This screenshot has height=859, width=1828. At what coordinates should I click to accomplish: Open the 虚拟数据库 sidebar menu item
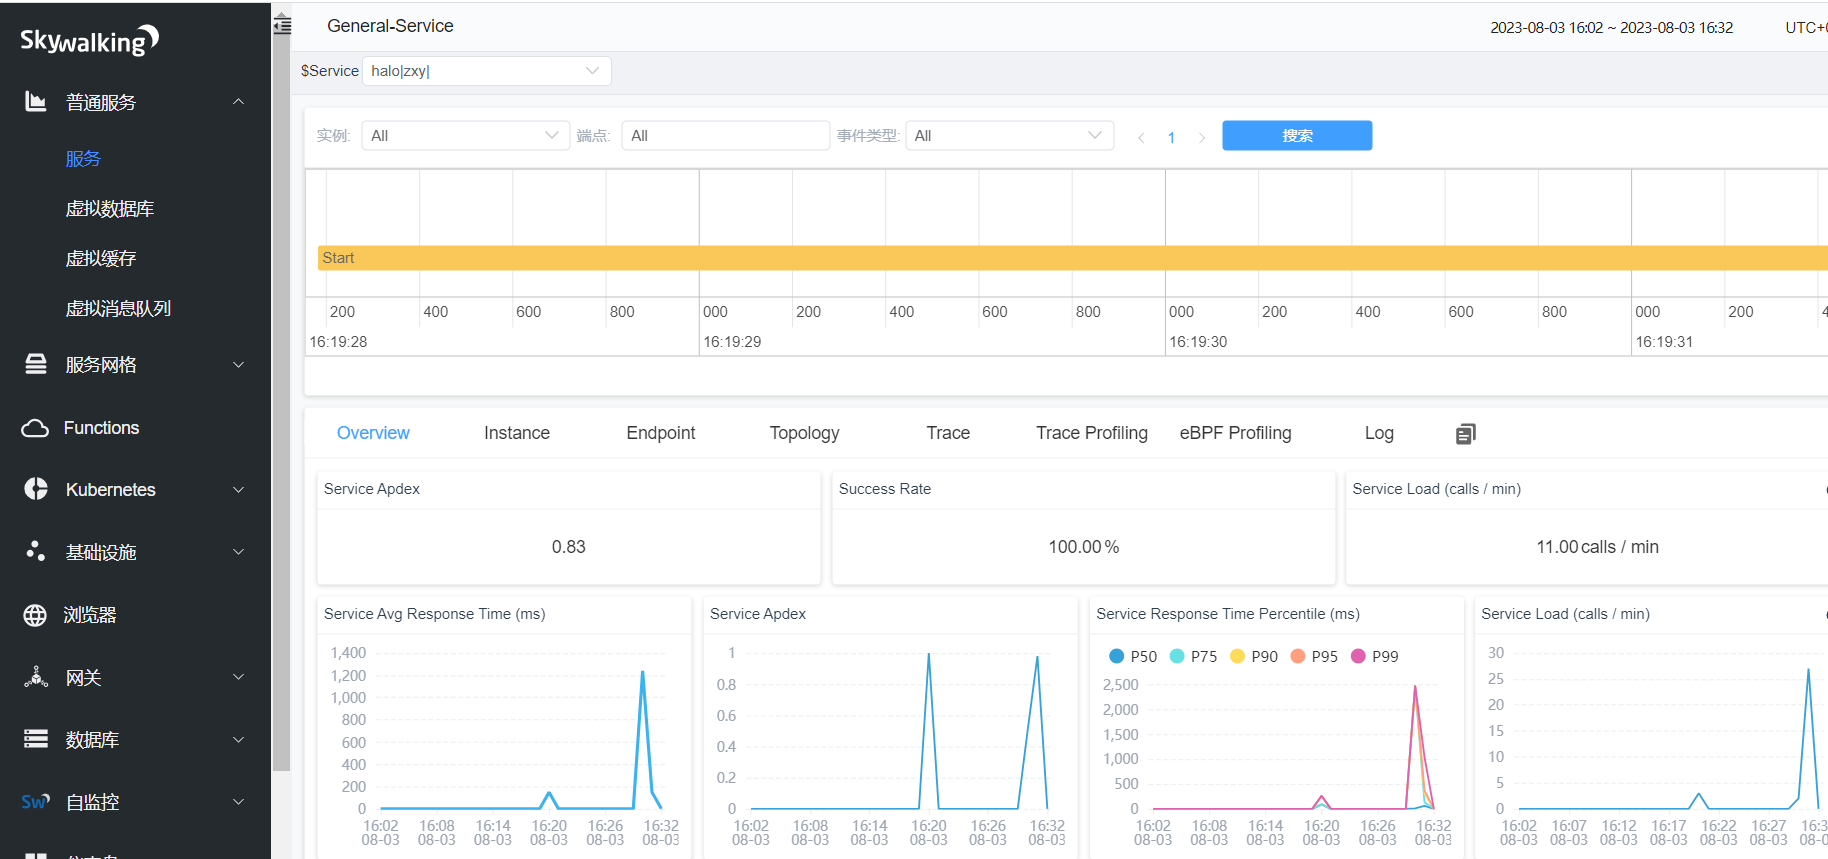pyautogui.click(x=110, y=209)
